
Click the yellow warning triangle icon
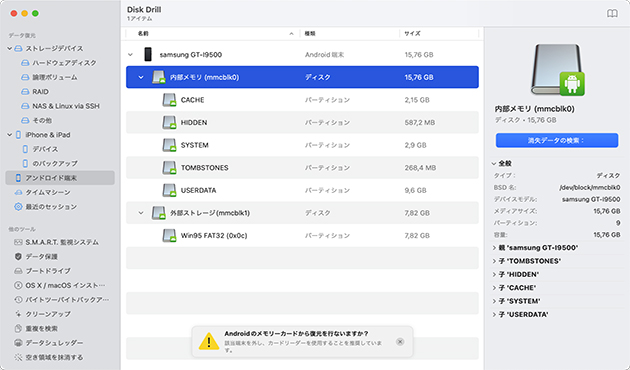tap(209, 341)
